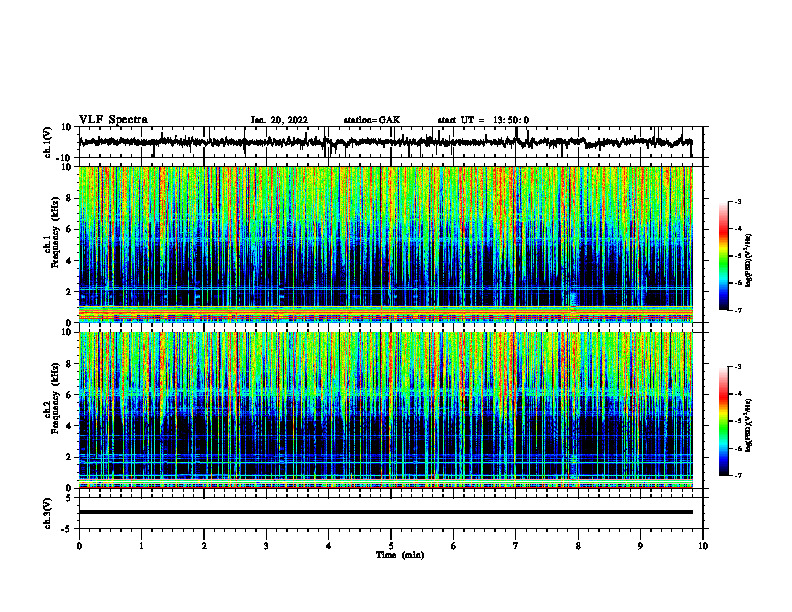Click inside the ch.1 spectrogram panel

[x=386, y=244]
